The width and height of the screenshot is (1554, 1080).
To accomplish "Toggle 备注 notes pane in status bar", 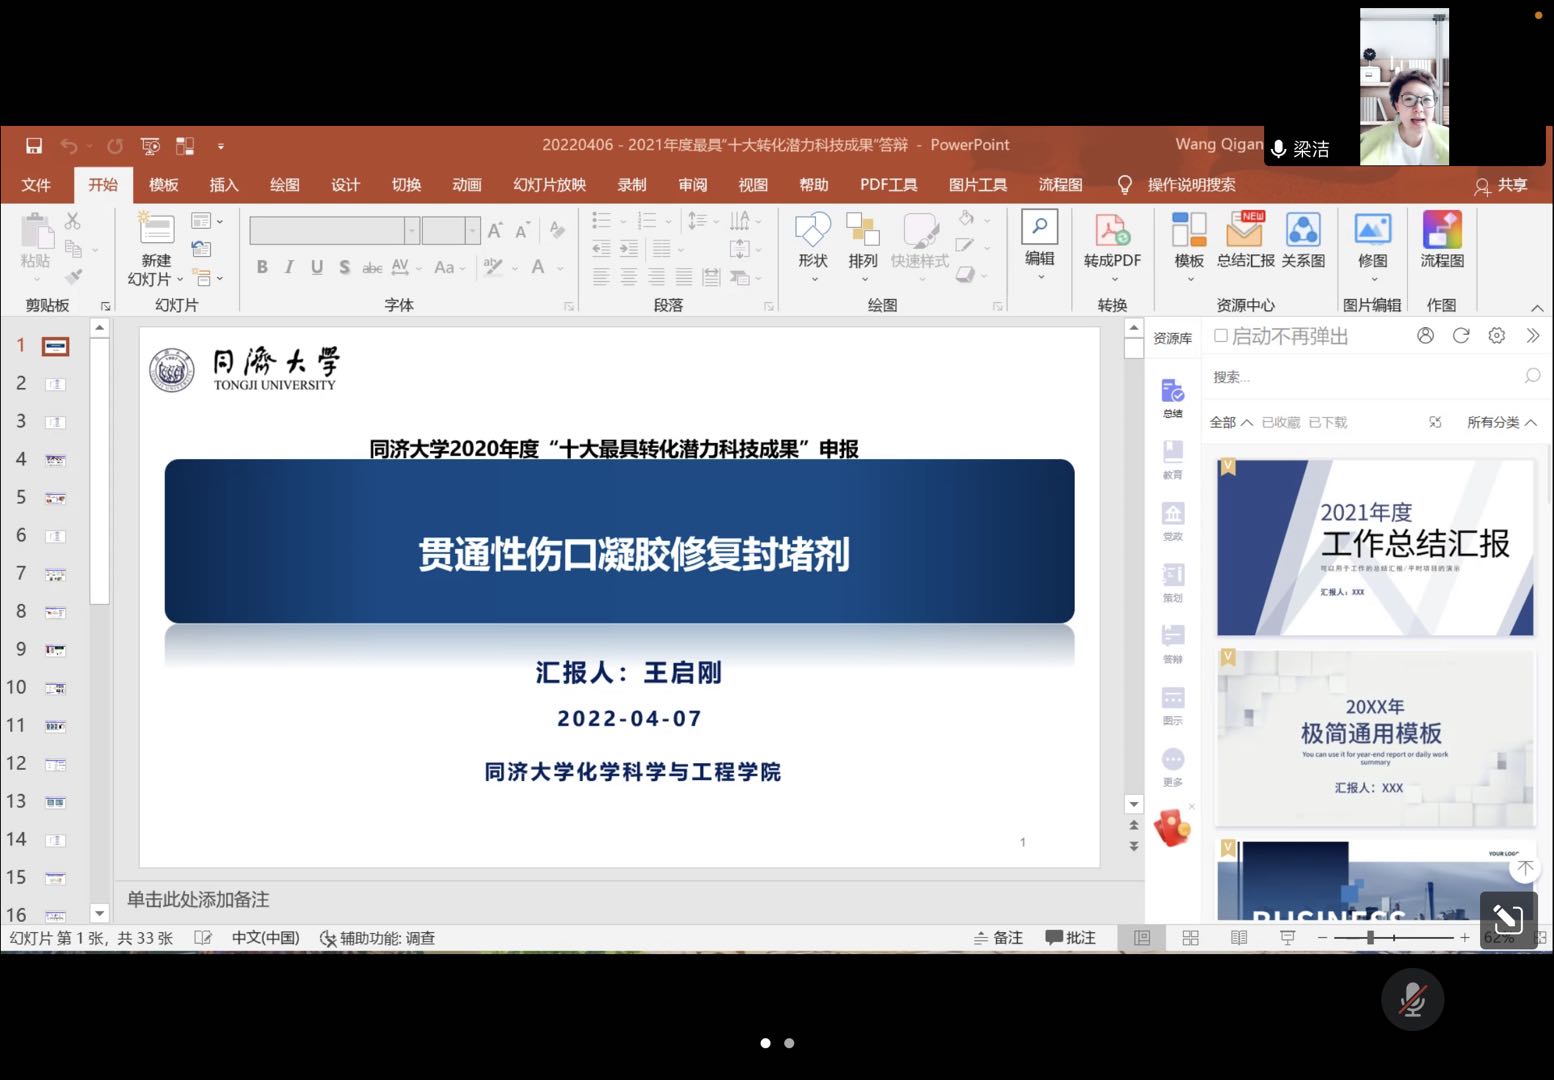I will (998, 938).
